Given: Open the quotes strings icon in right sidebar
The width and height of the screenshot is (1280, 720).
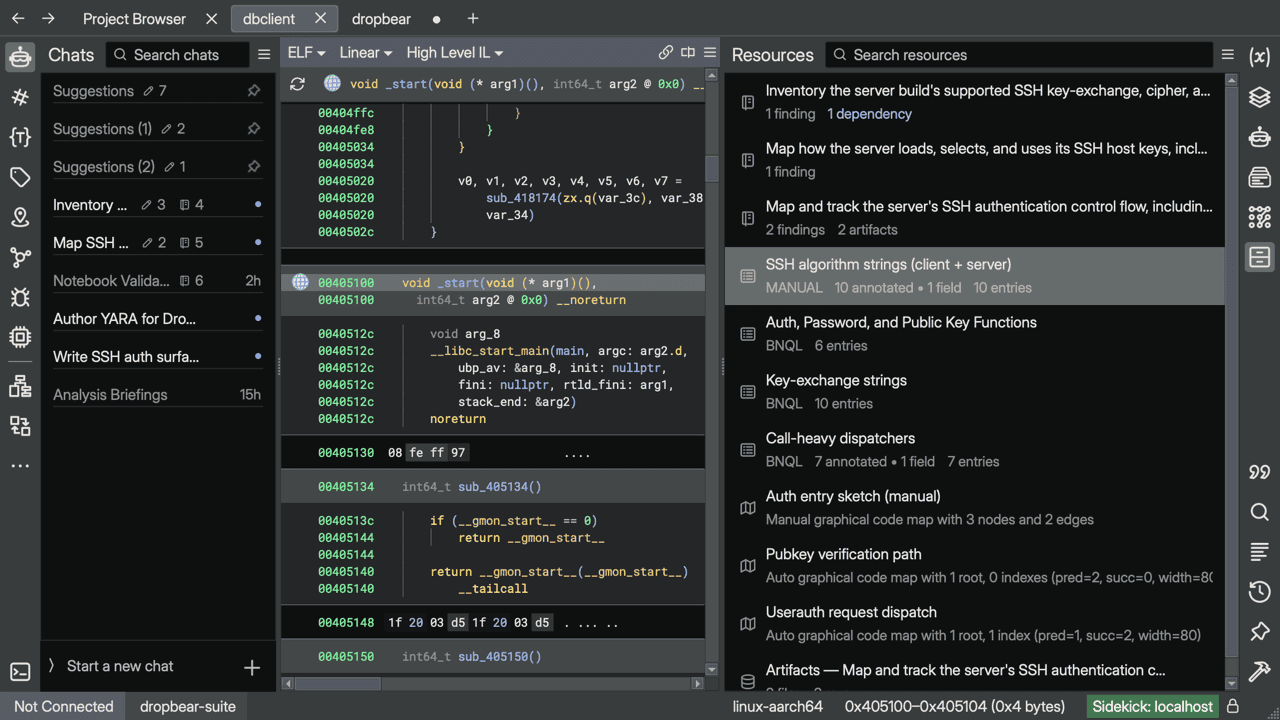Looking at the screenshot, I should 1260,472.
